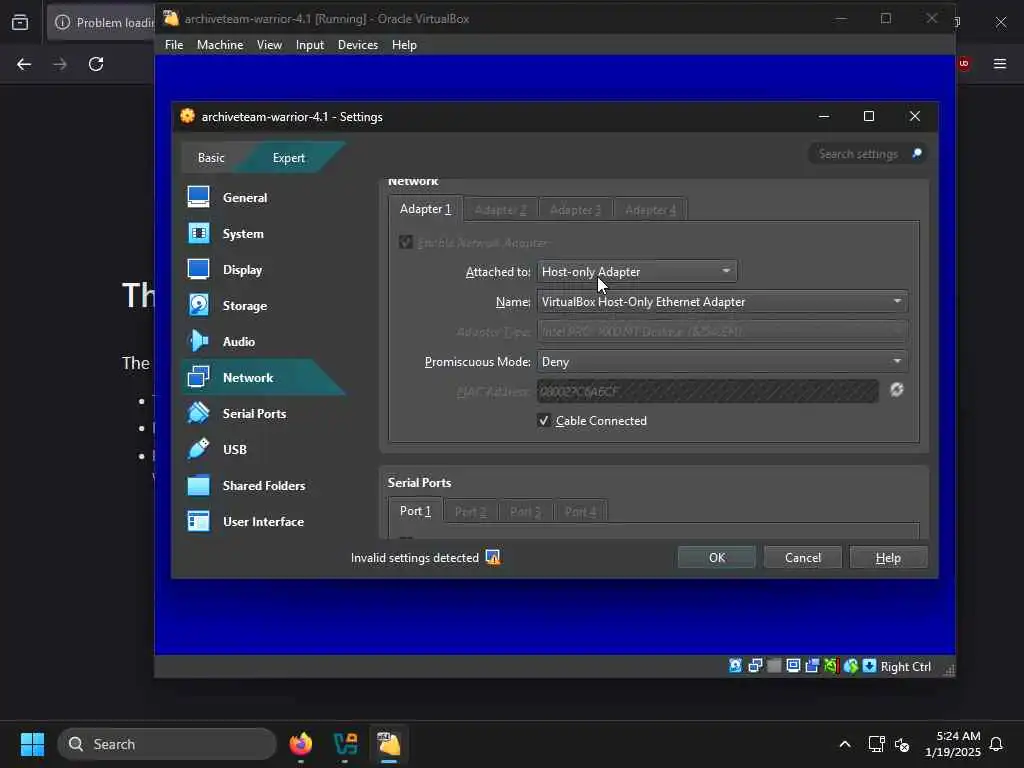The width and height of the screenshot is (1024, 768).
Task: Select the Port 2 serial tab
Action: (x=470, y=511)
